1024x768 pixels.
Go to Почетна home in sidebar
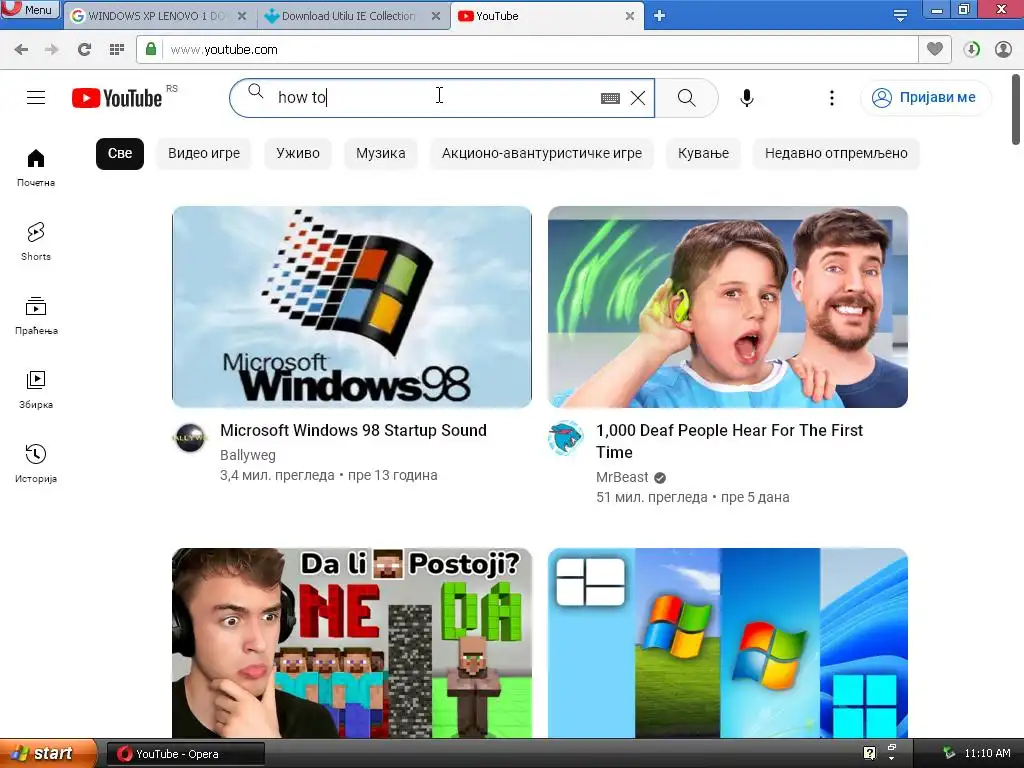pyautogui.click(x=36, y=168)
